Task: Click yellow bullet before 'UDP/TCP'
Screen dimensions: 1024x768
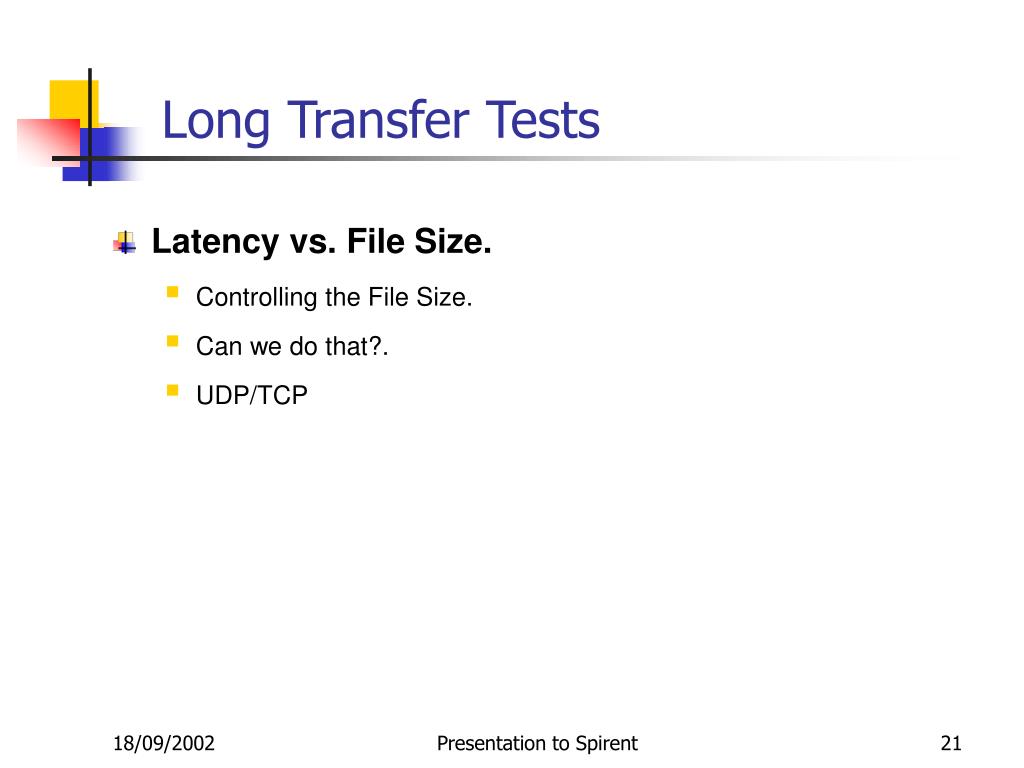Action: tap(172, 391)
